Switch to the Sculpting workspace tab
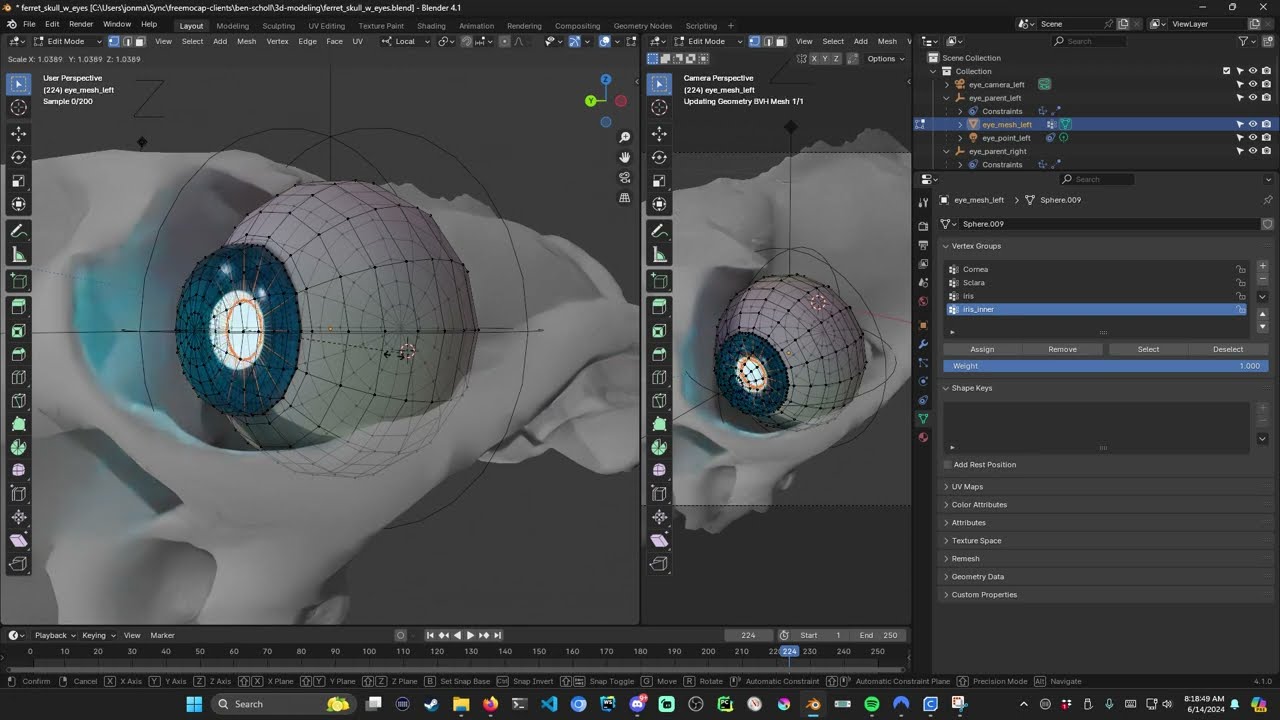Image resolution: width=1280 pixels, height=720 pixels. [x=278, y=26]
